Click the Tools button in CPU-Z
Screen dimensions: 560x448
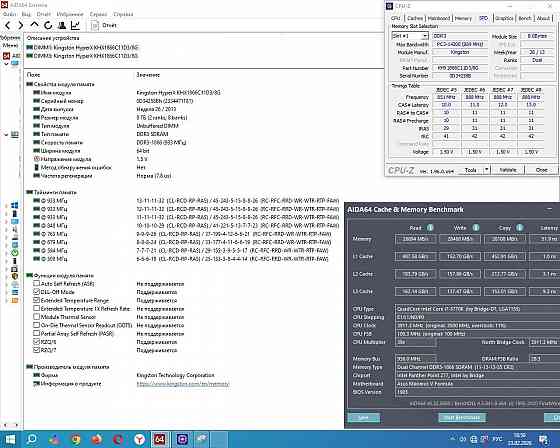470,170
